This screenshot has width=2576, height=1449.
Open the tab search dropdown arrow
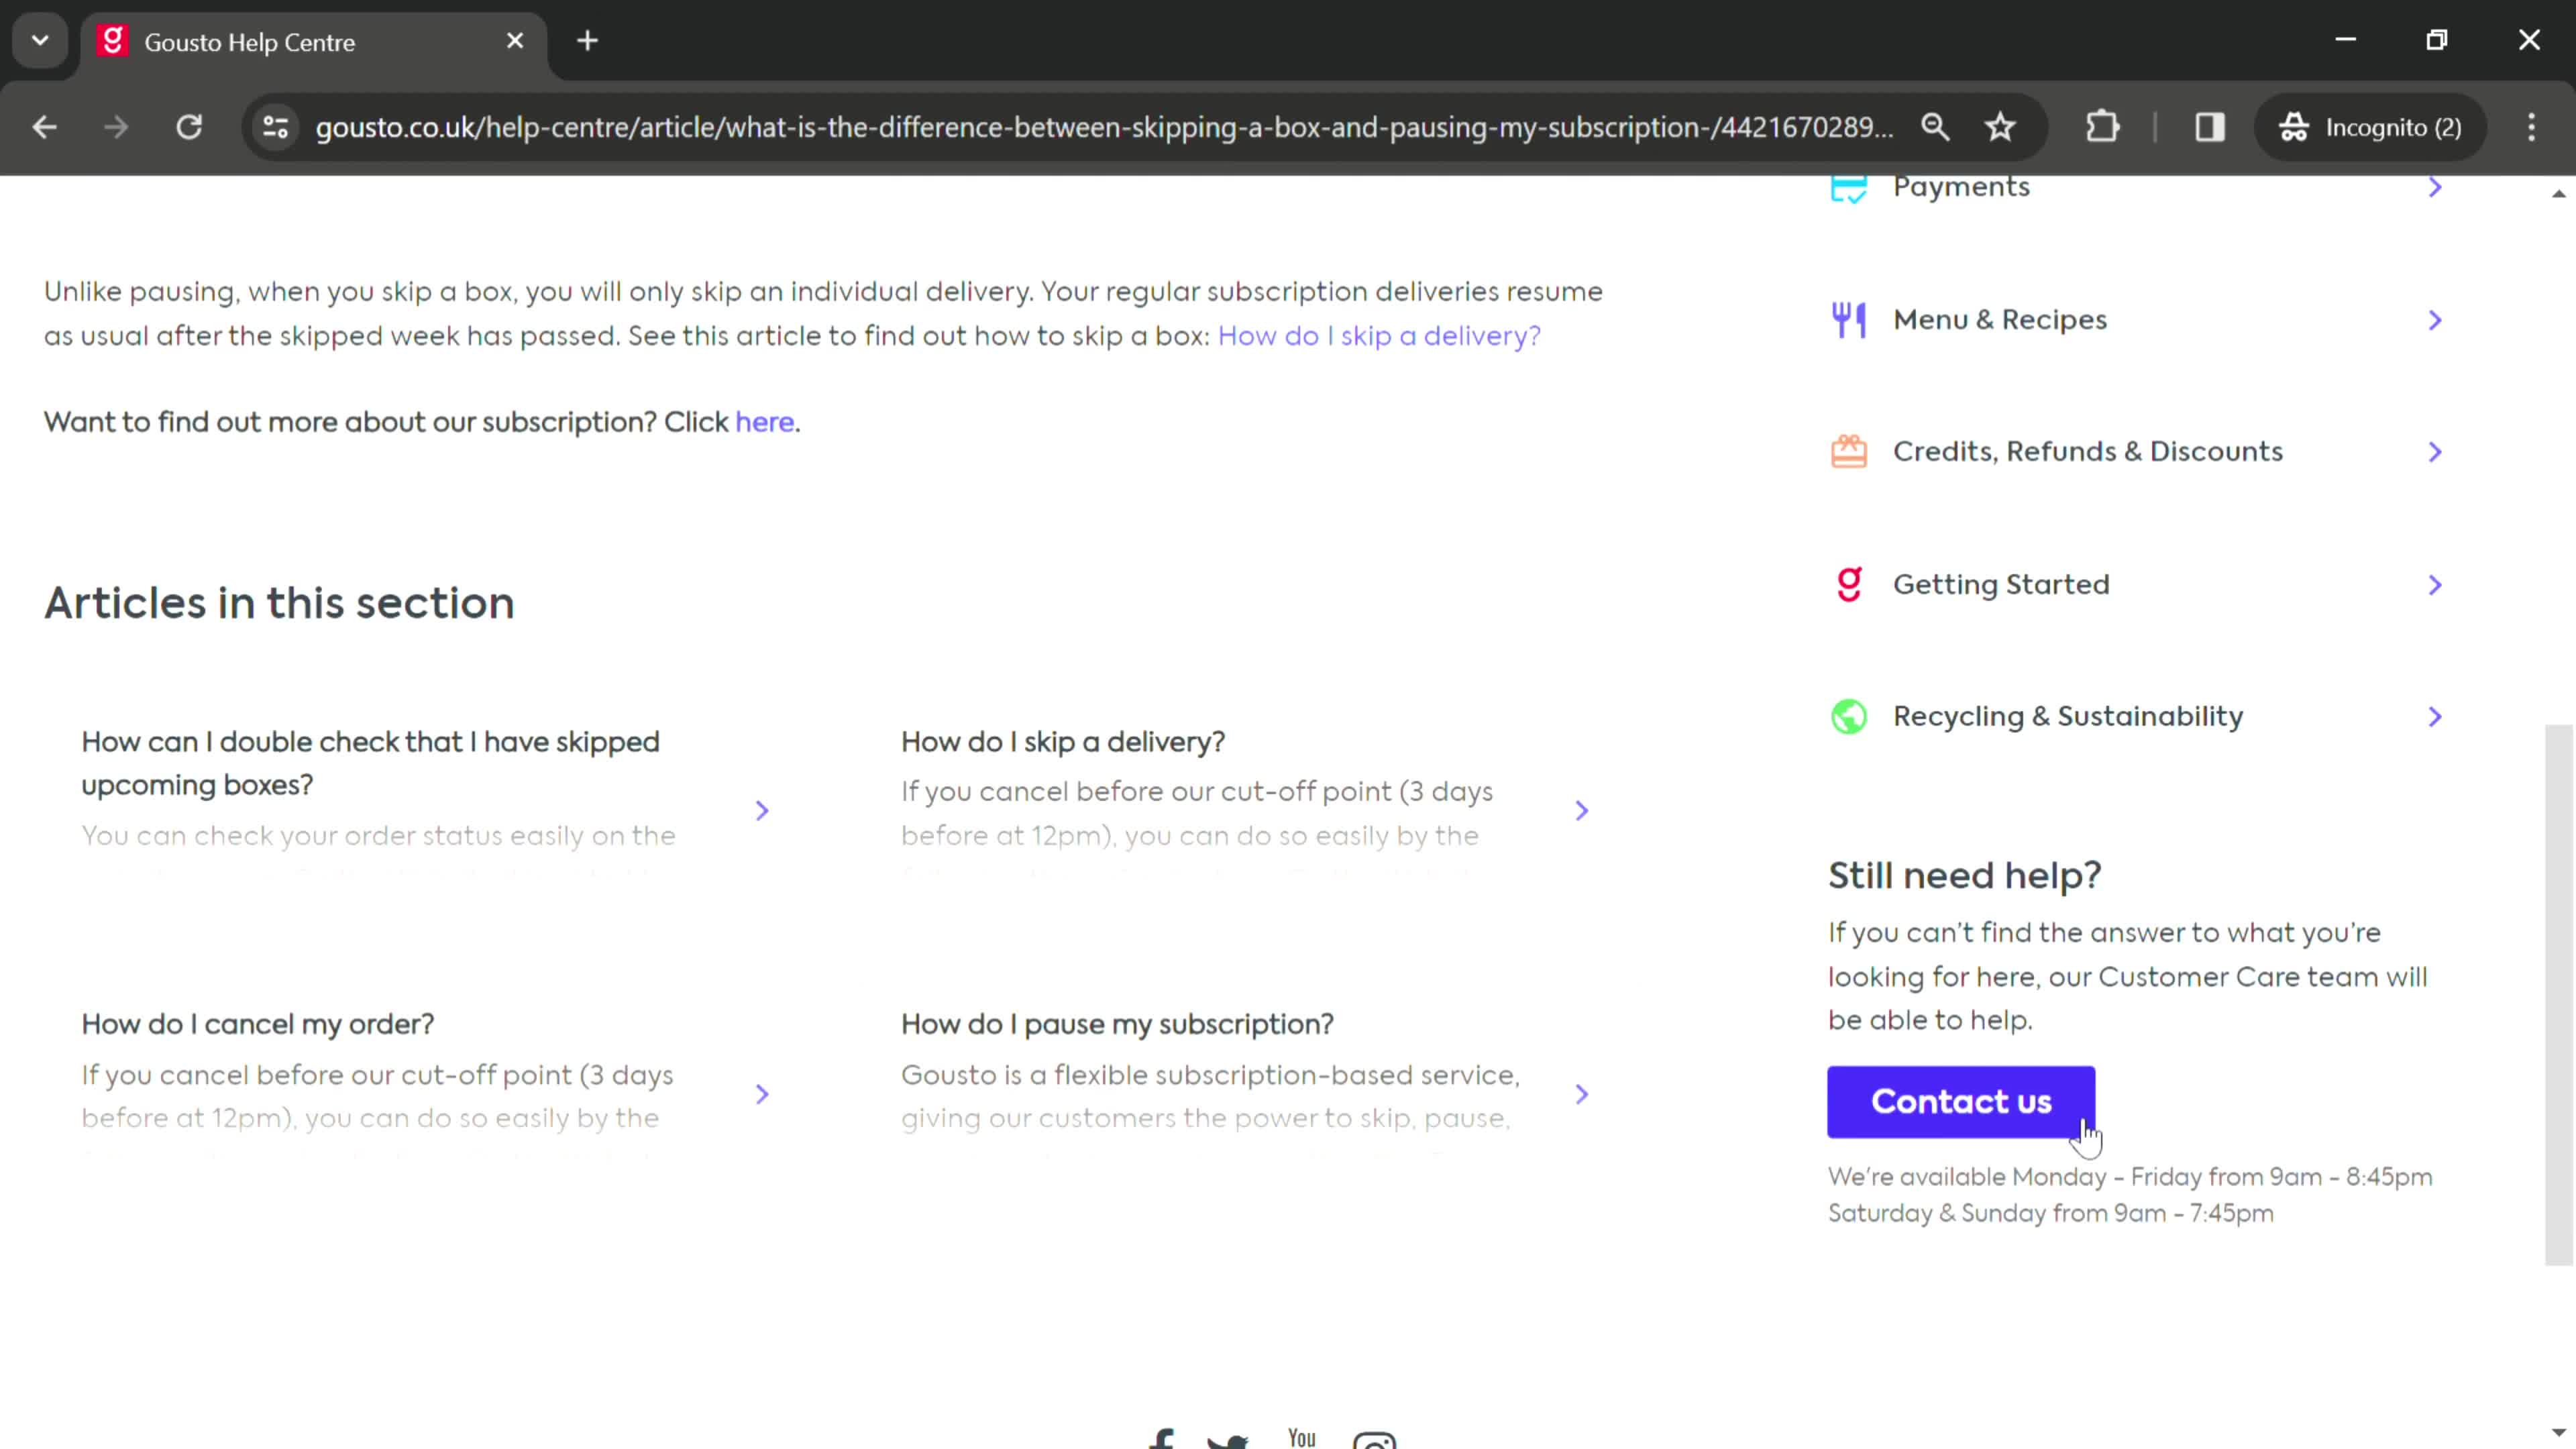click(x=40, y=41)
